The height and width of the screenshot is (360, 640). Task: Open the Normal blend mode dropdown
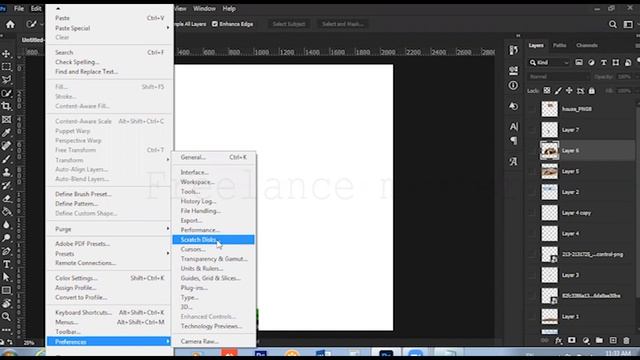click(x=558, y=77)
